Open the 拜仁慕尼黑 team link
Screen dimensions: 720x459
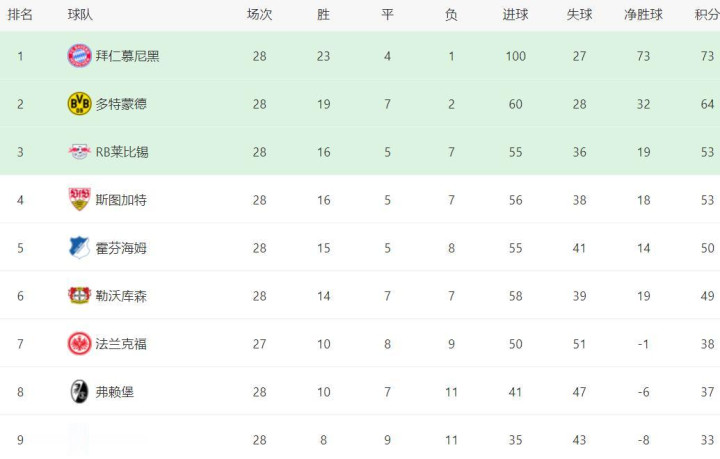[127, 56]
